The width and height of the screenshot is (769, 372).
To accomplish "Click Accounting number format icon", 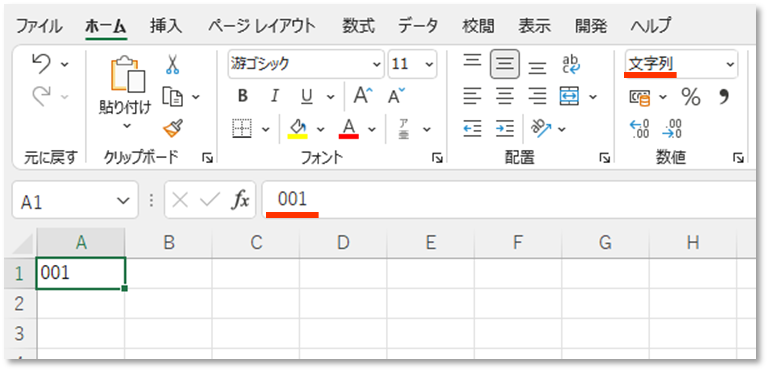I will 641,97.
